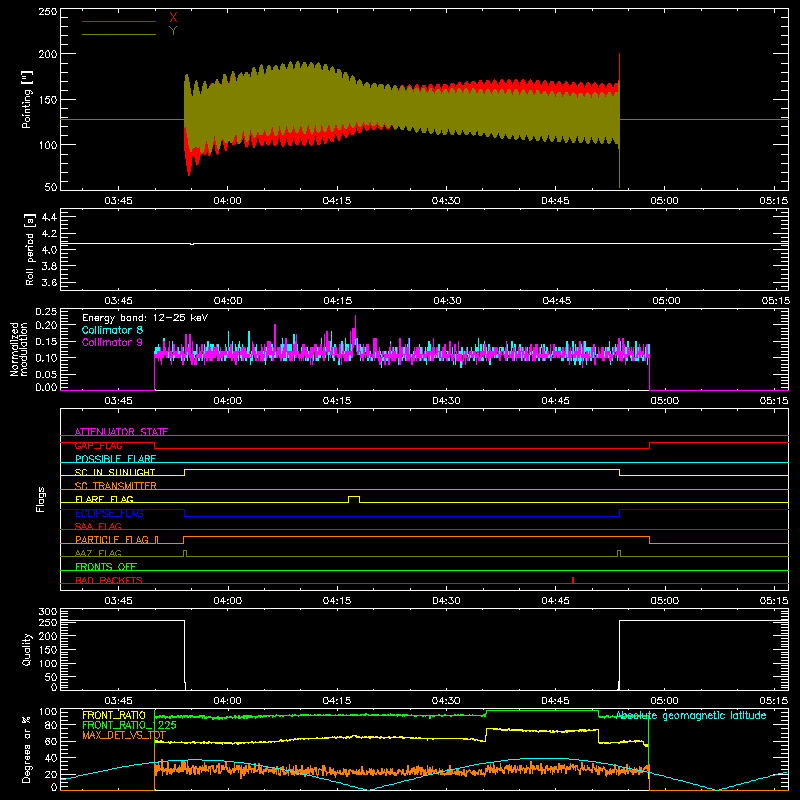Select the 'Normalized modulation' axis title
This screenshot has width=800, height=800.
point(19,349)
